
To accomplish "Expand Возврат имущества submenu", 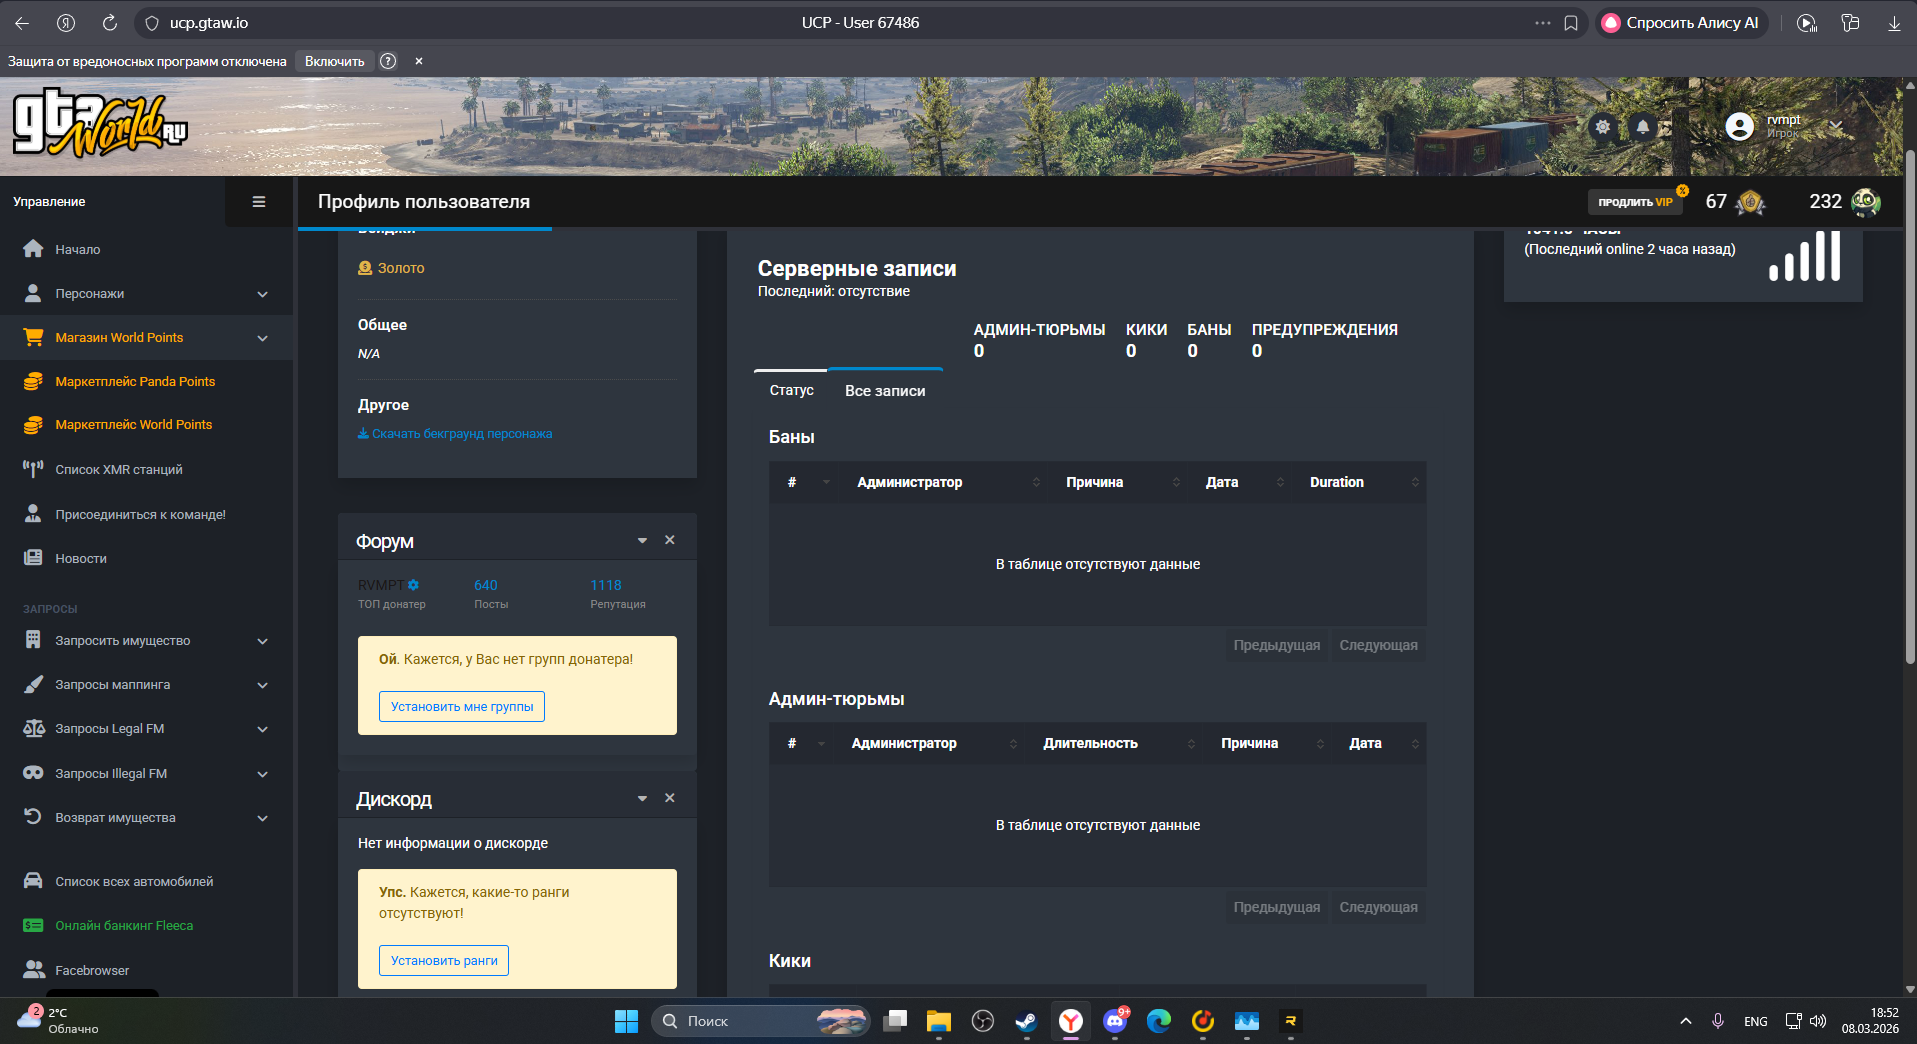I will pos(146,817).
